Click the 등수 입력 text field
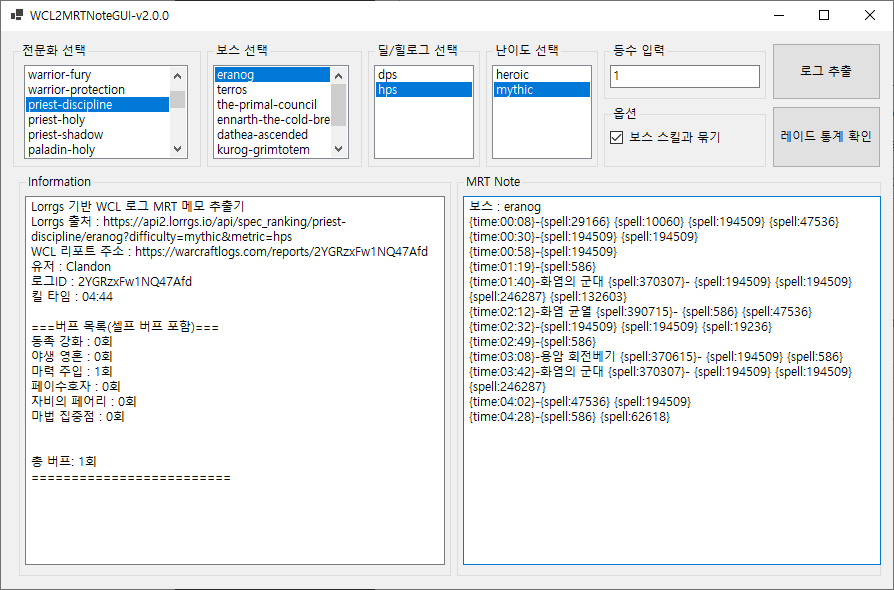The width and height of the screenshot is (894, 590). [x=685, y=76]
